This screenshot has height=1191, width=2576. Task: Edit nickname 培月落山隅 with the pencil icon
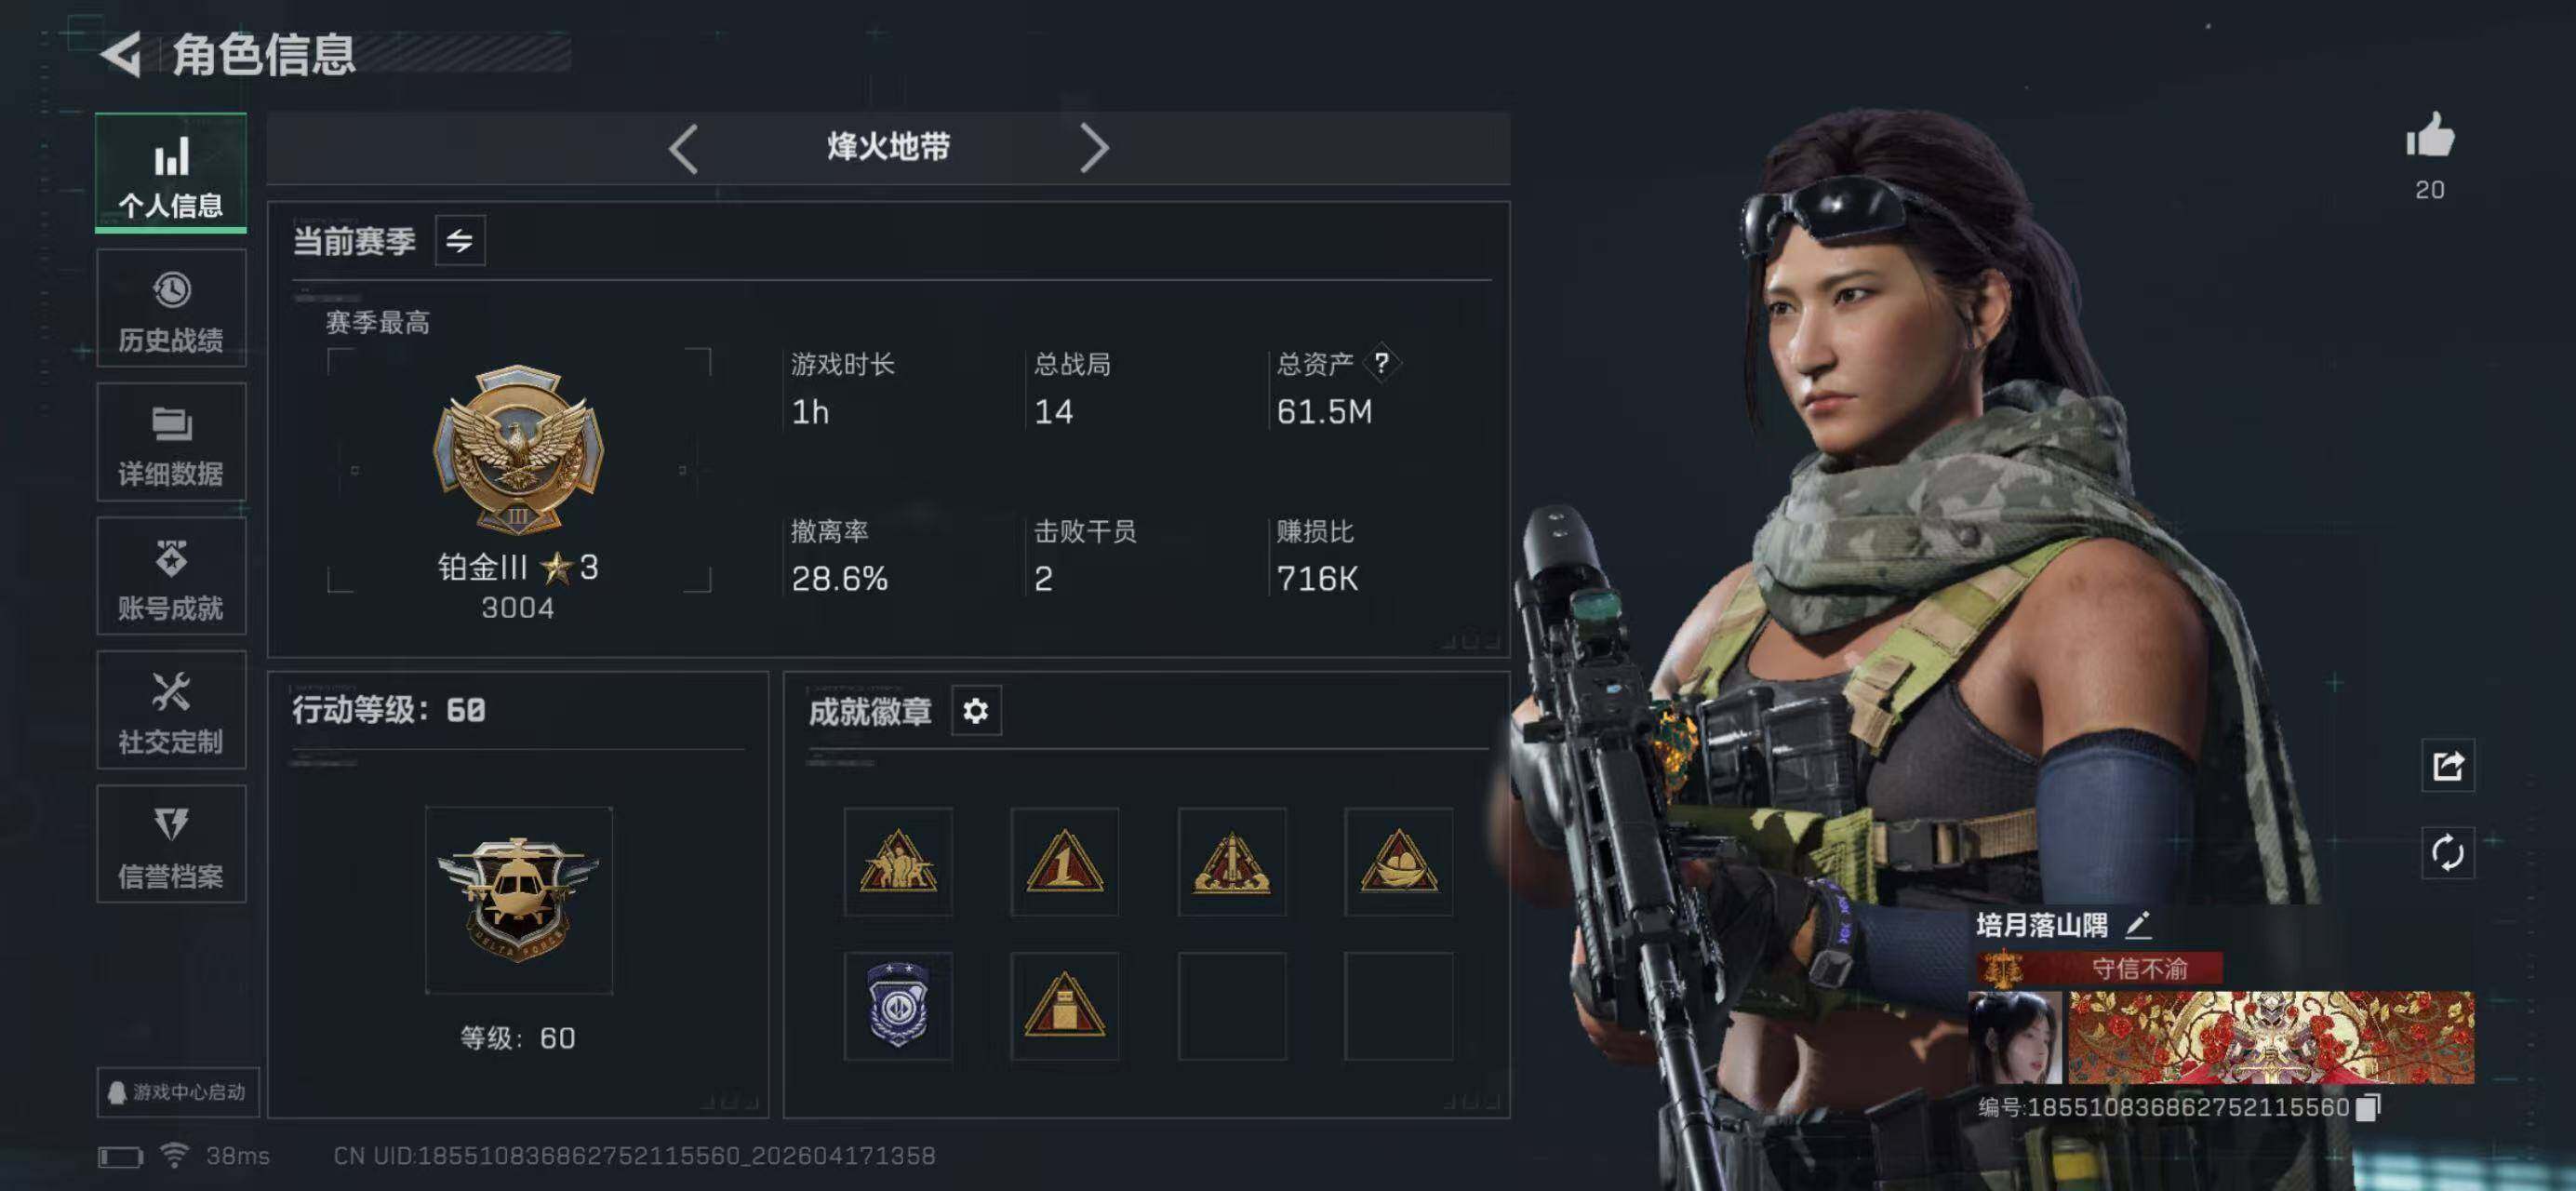click(x=2137, y=925)
